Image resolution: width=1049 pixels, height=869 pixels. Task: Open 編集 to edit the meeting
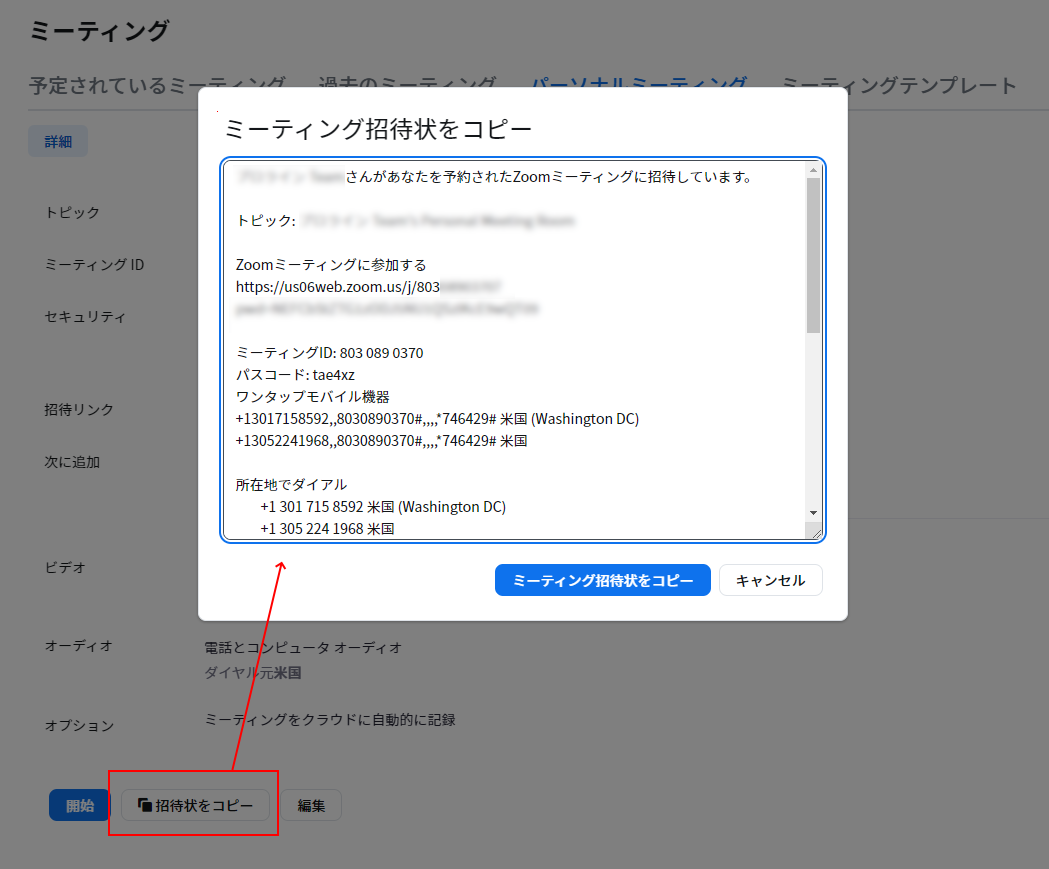click(x=311, y=805)
